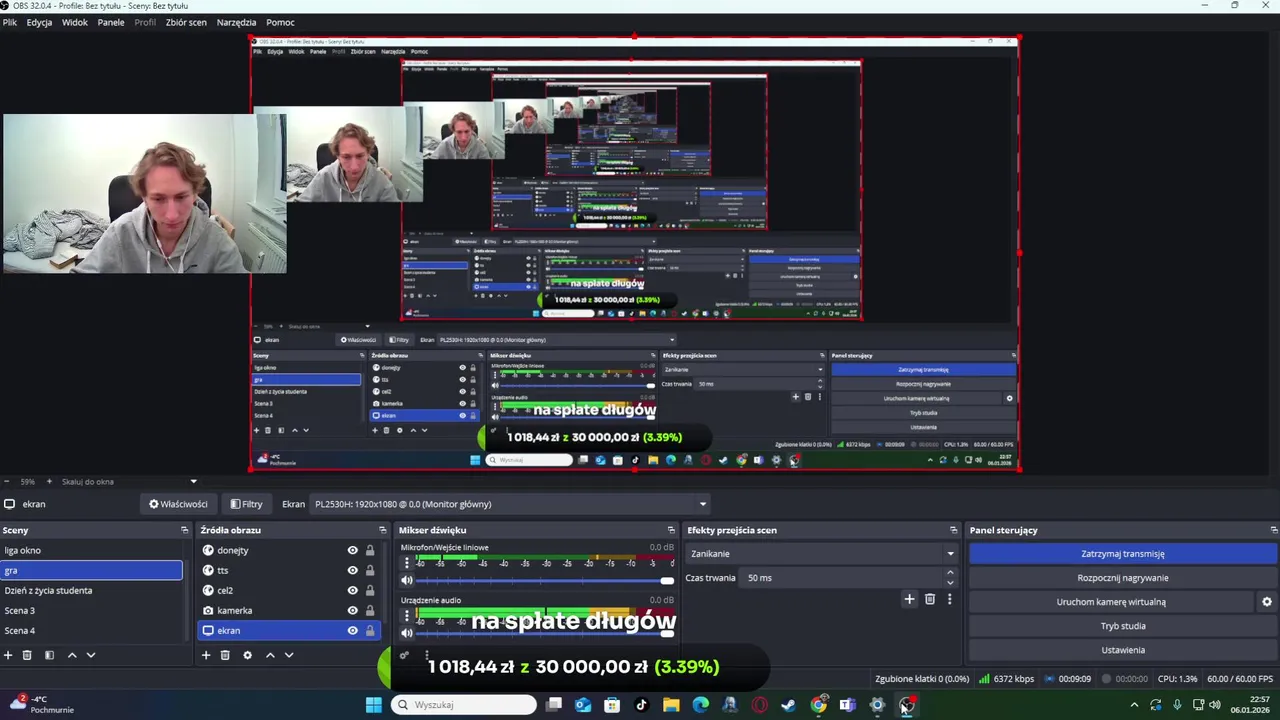Move selected scene down
This screenshot has height=720, width=1280.
(91, 655)
